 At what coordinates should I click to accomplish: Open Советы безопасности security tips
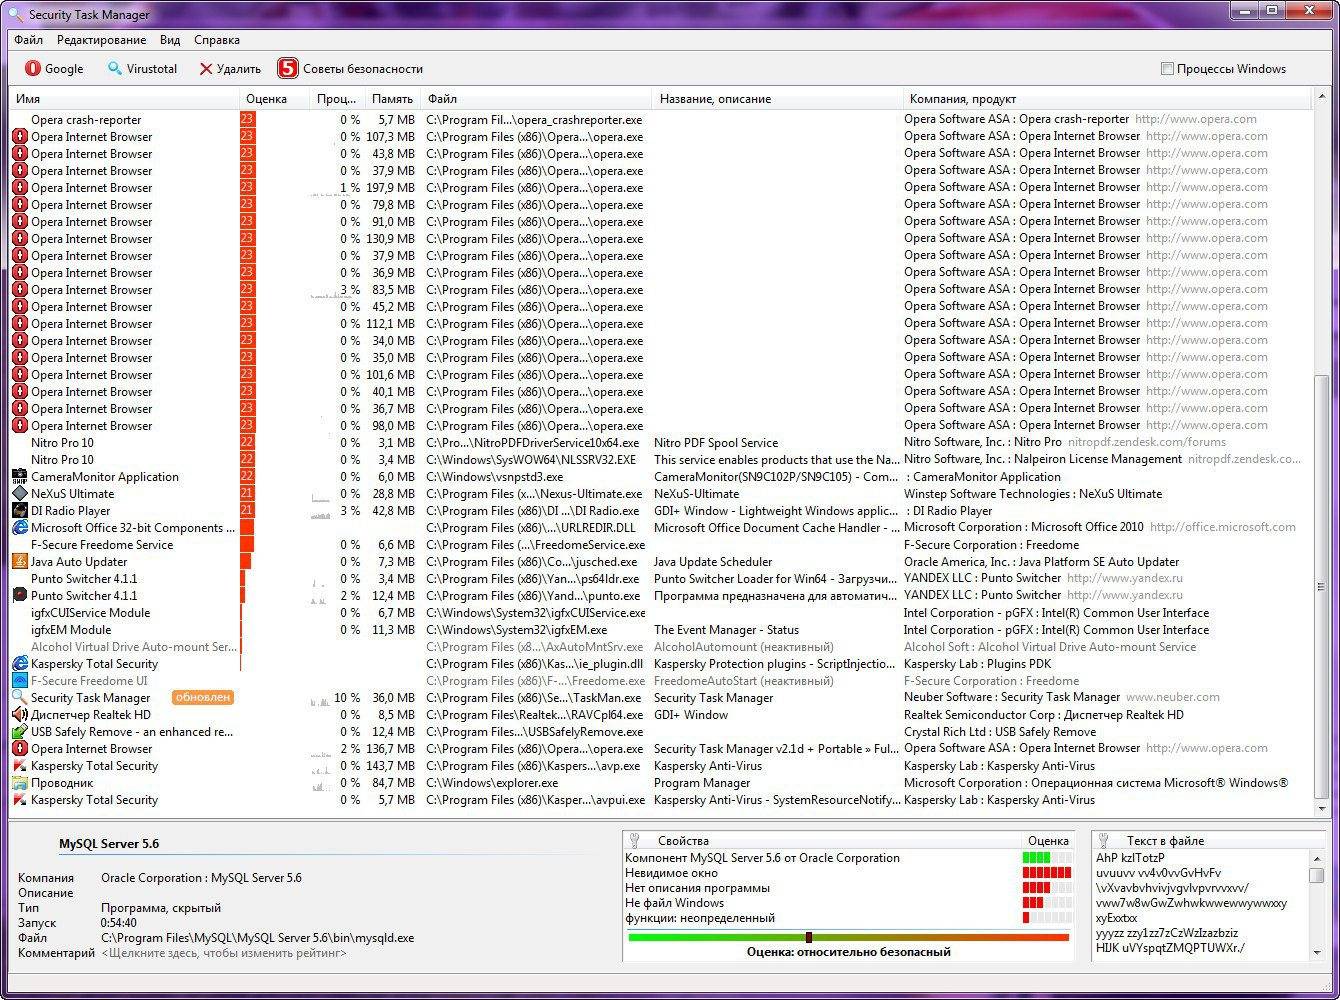point(350,69)
